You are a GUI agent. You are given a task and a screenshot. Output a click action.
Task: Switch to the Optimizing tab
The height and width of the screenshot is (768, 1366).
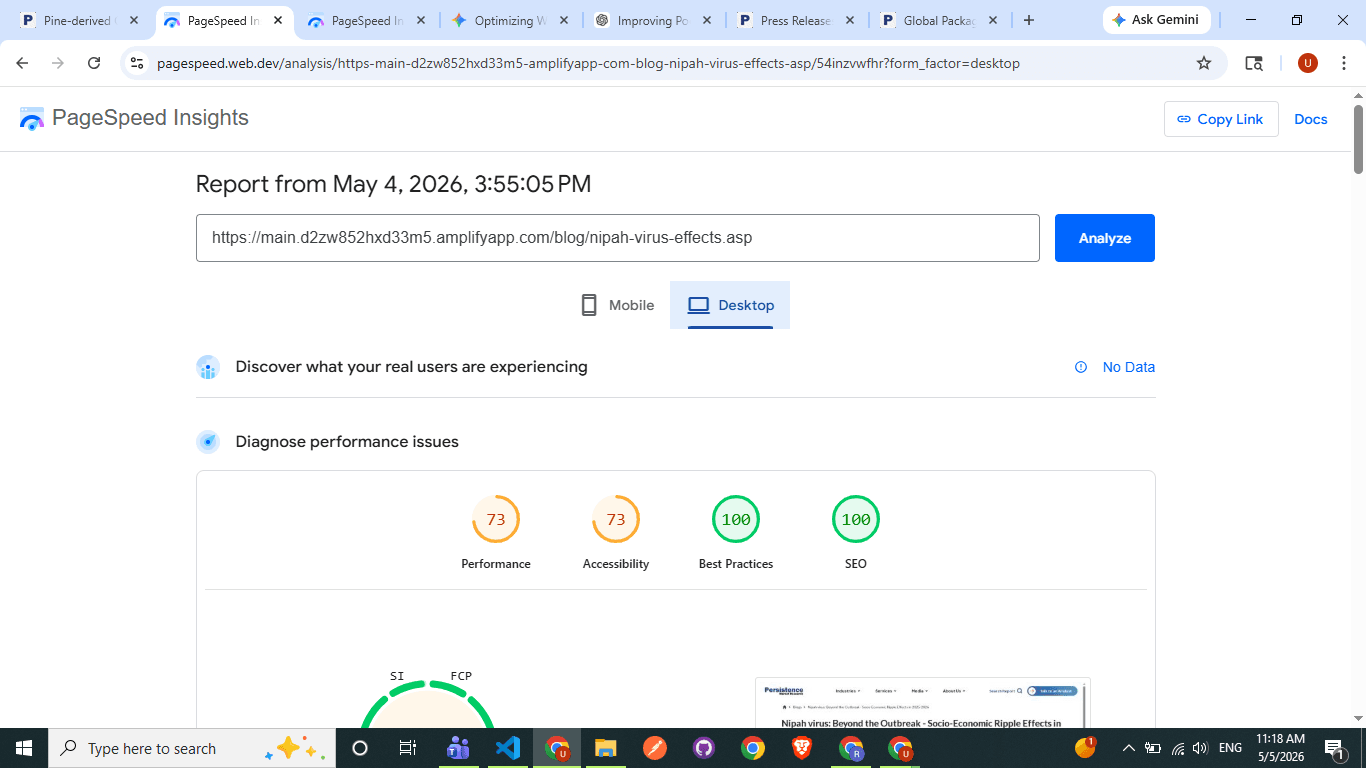[x=511, y=20]
